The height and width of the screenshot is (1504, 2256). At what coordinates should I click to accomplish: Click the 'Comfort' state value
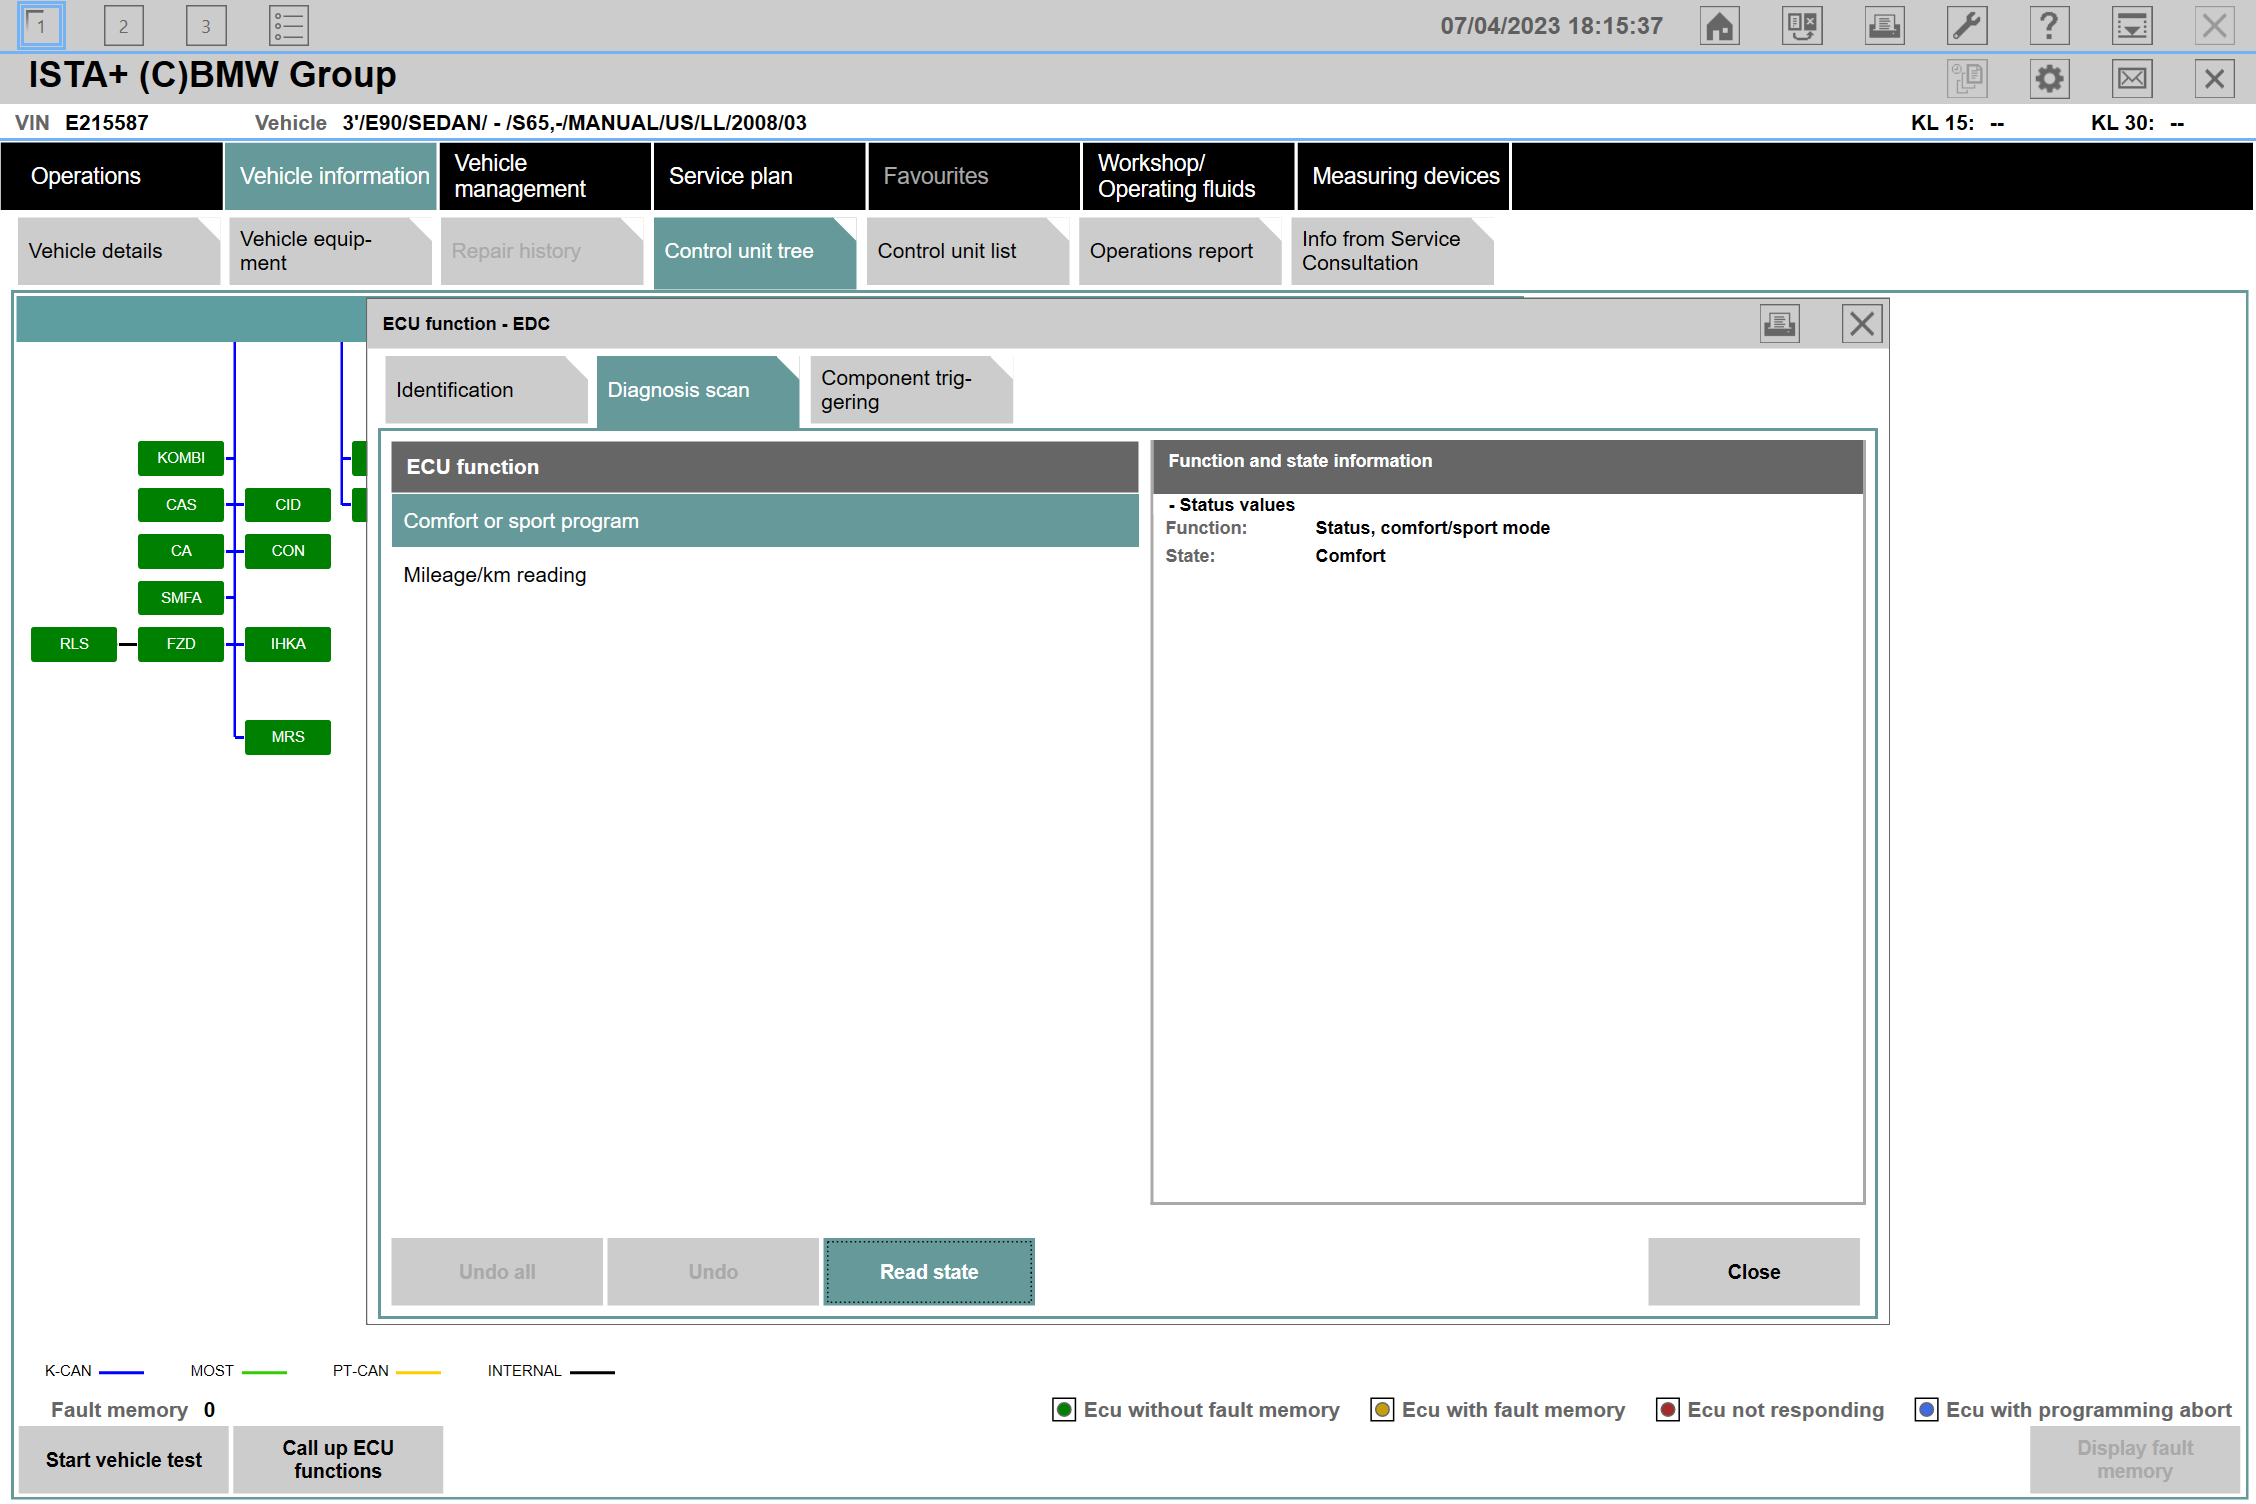[x=1350, y=556]
